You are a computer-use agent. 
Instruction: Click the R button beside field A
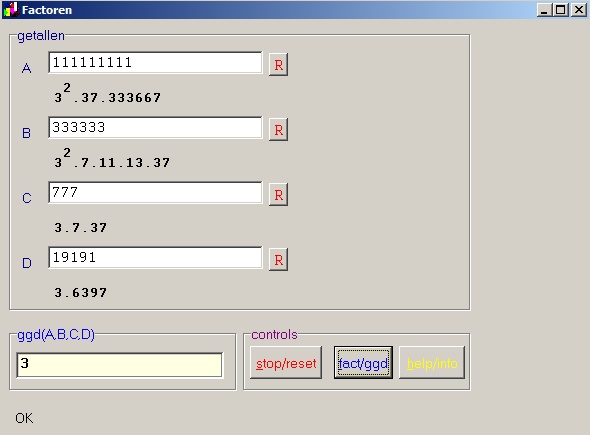(x=278, y=65)
